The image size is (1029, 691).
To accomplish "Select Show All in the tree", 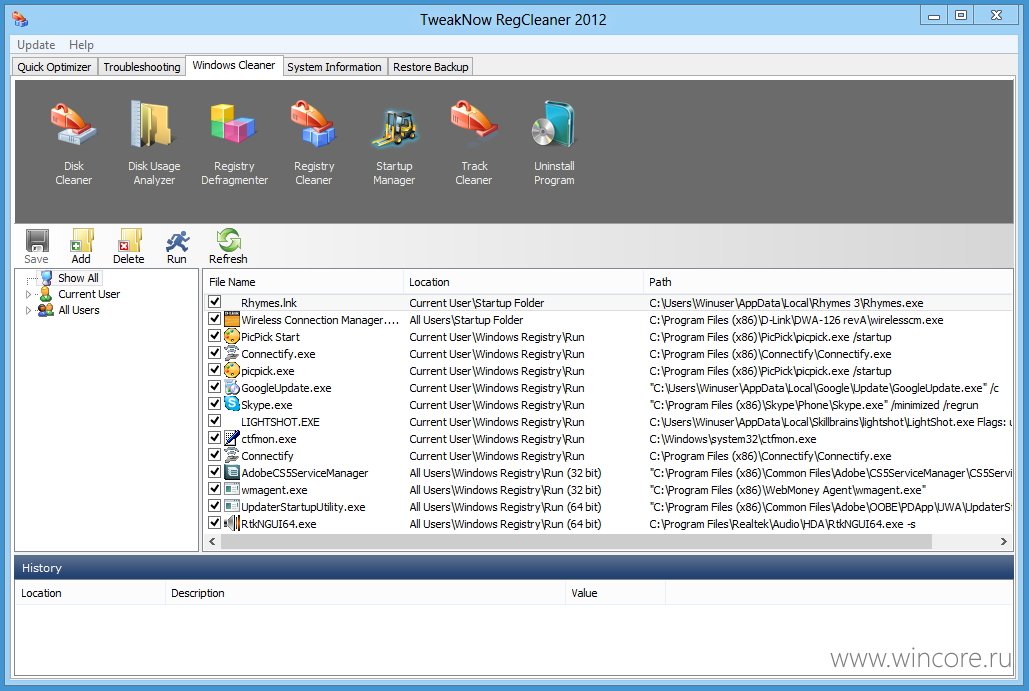I will coord(78,278).
